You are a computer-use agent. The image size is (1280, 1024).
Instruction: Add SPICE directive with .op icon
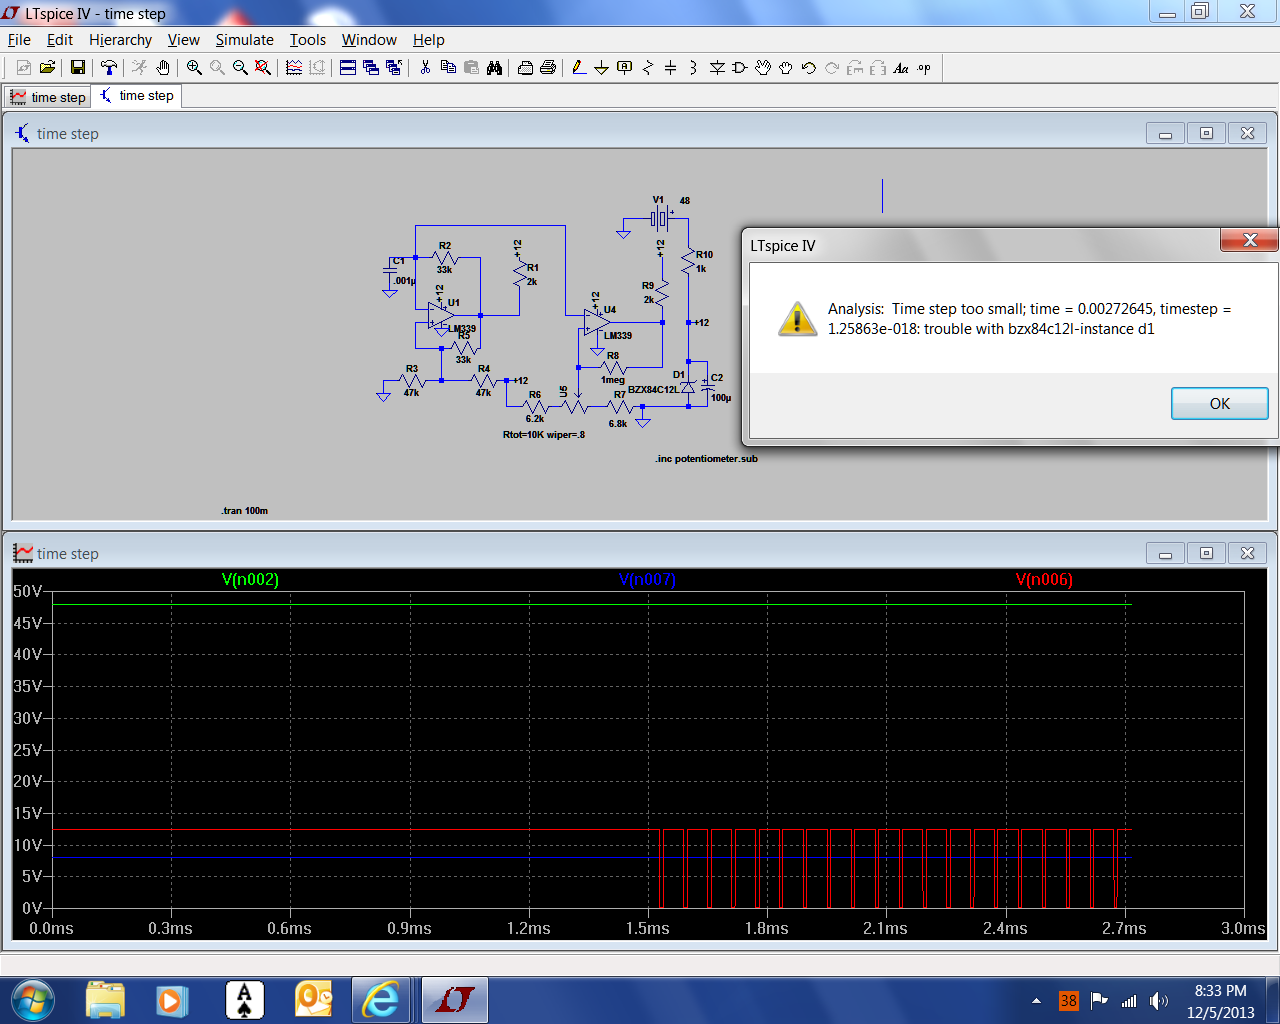click(x=924, y=68)
